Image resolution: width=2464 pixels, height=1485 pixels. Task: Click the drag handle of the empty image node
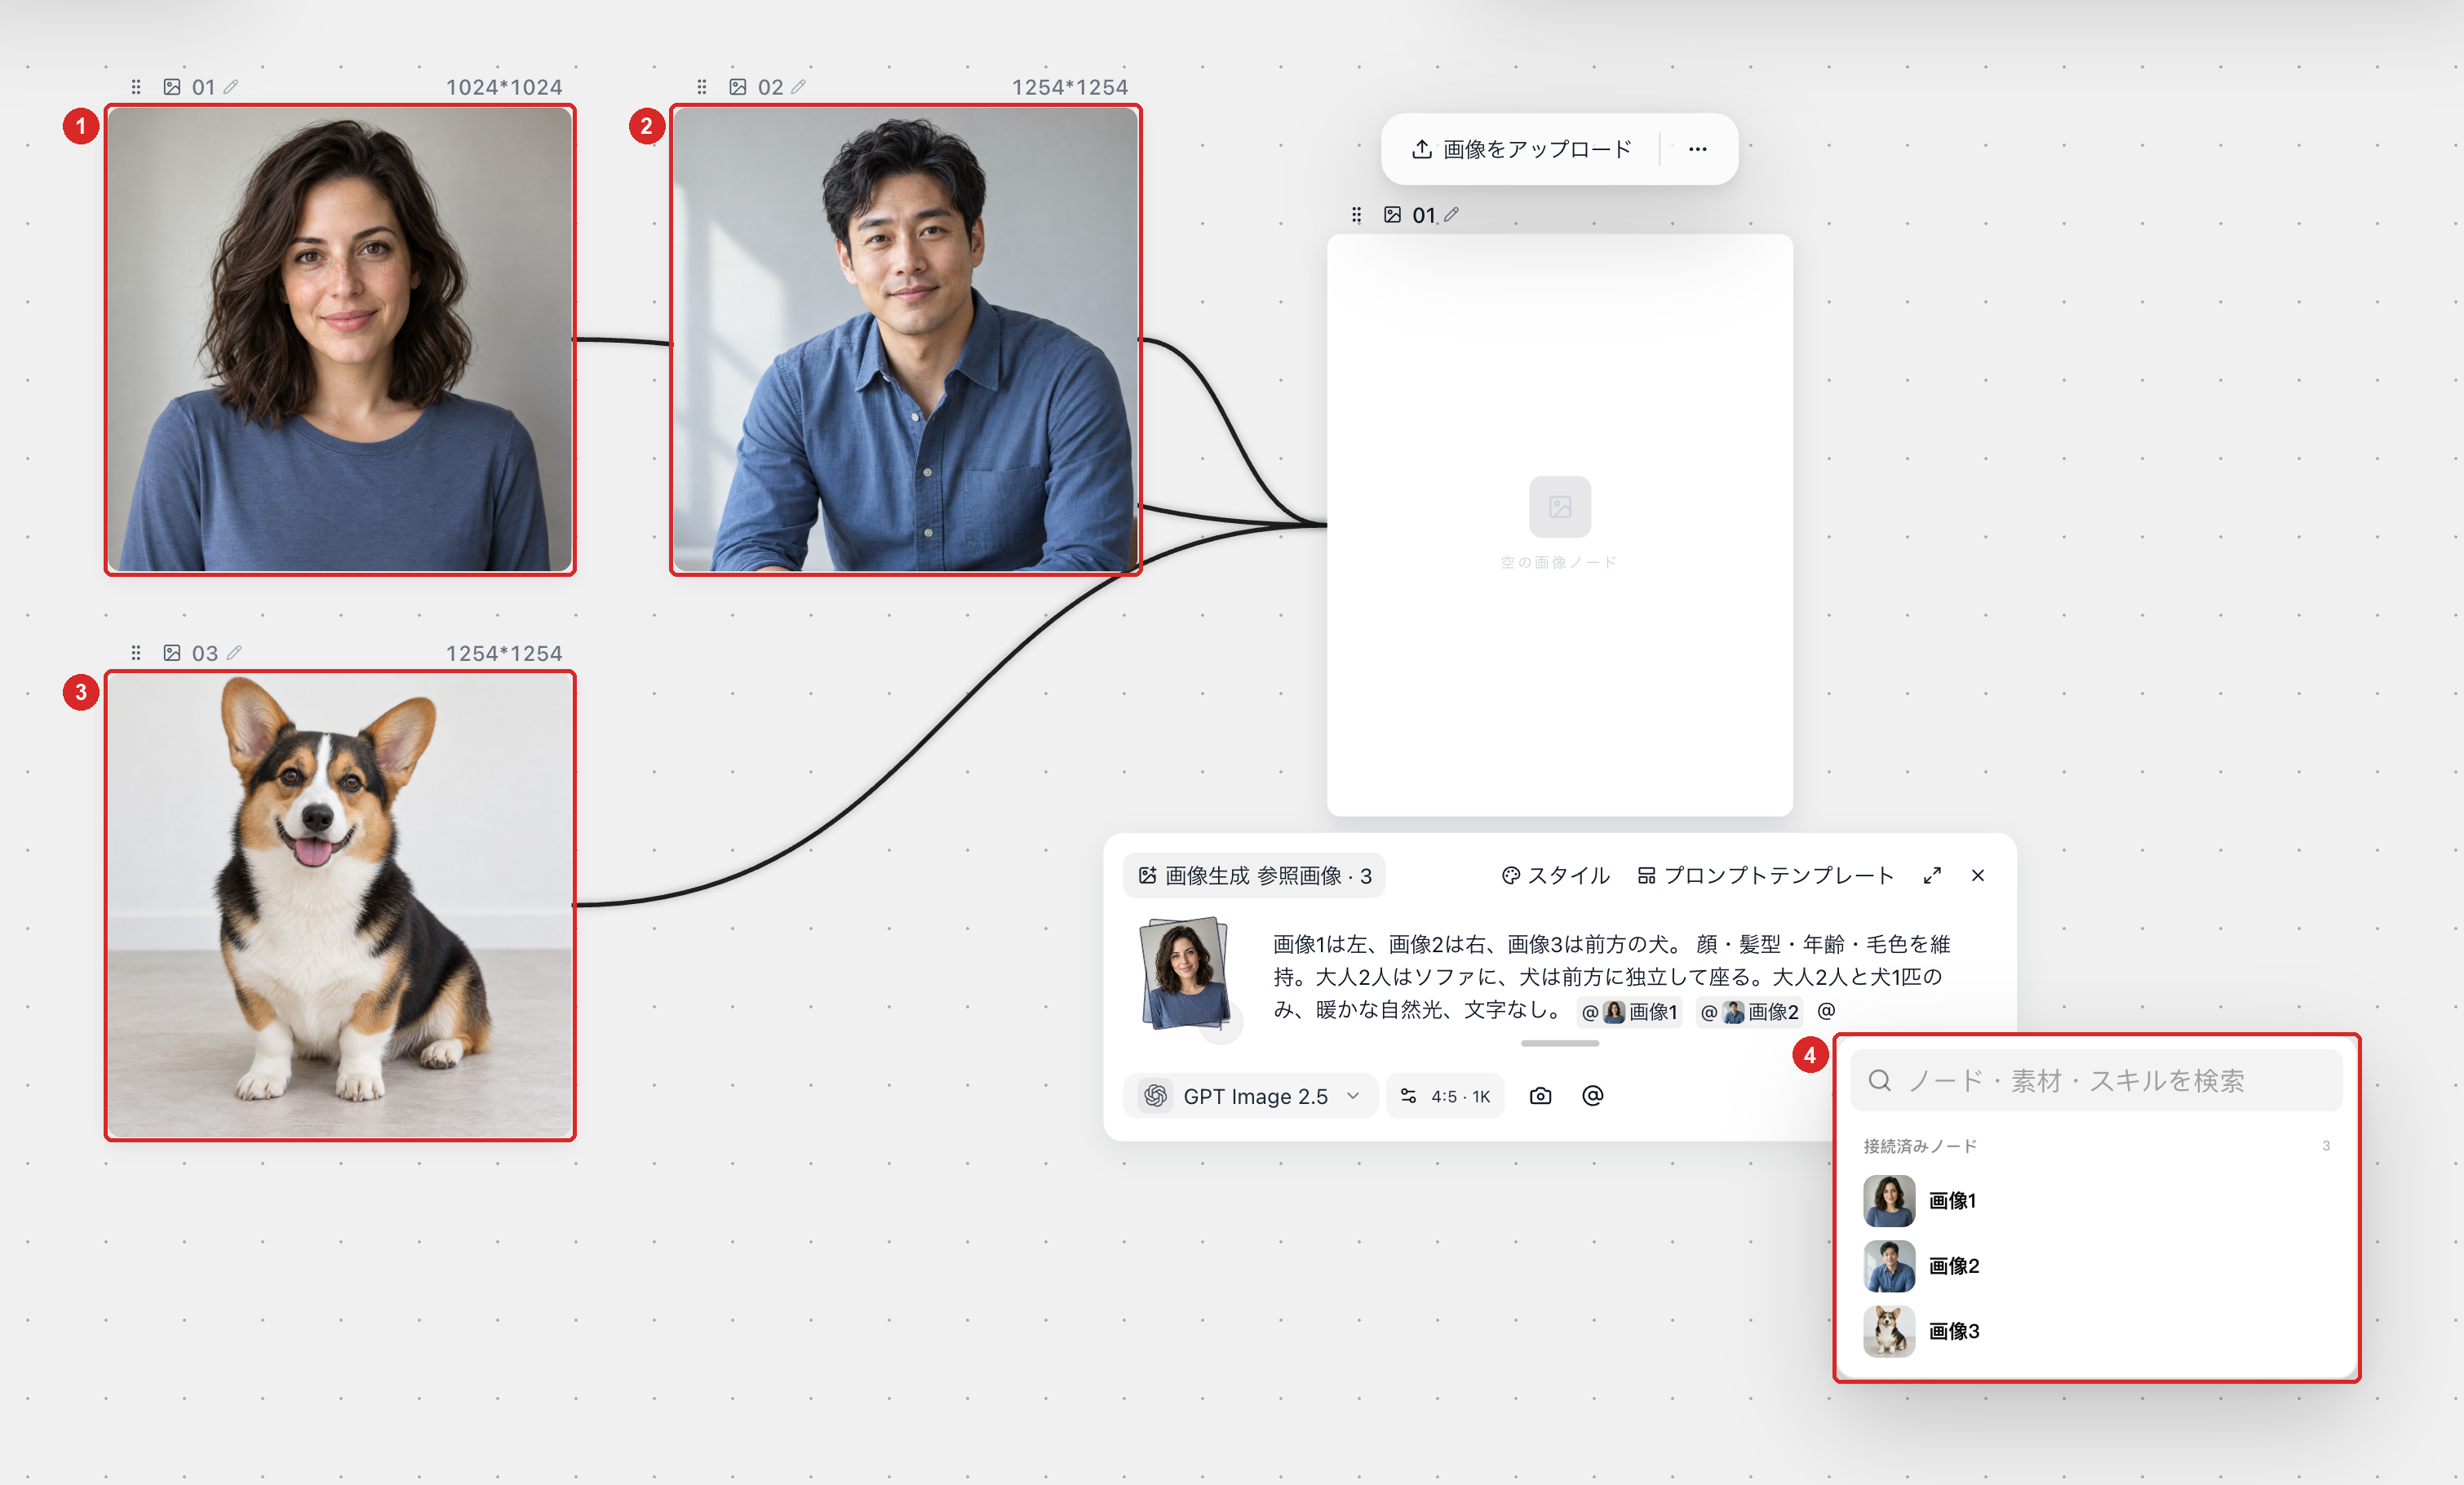coord(1356,215)
